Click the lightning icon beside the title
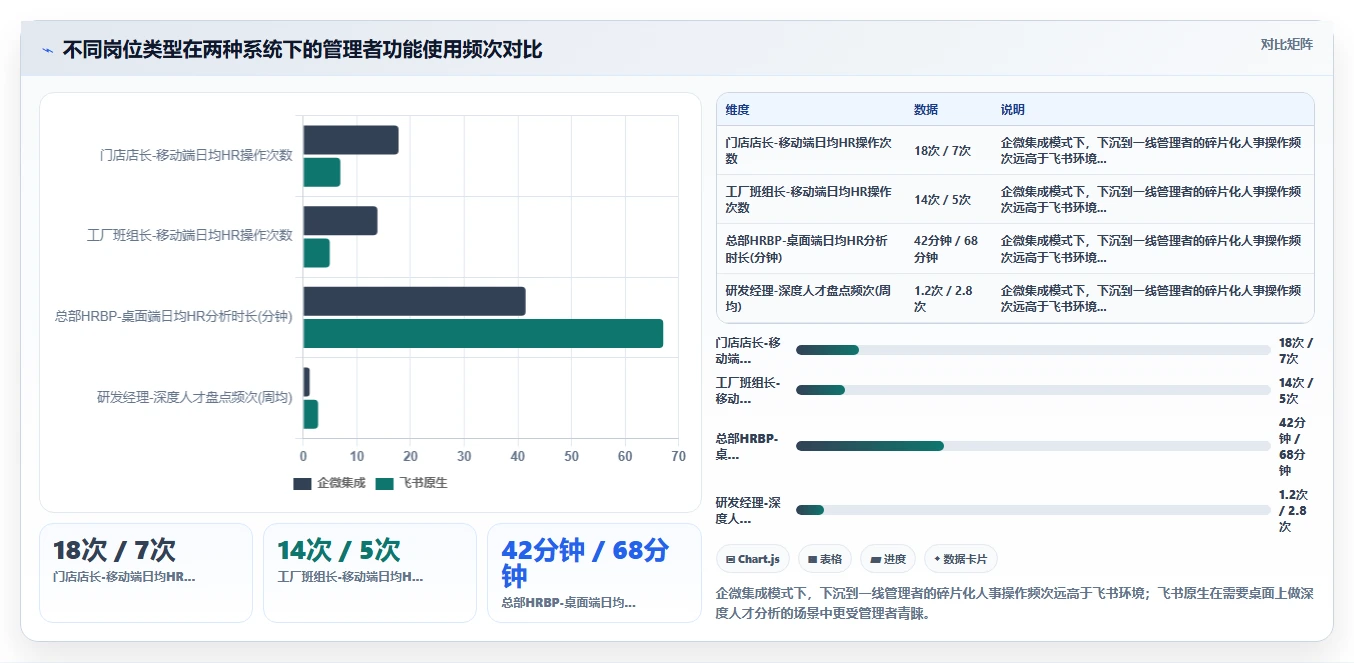Screen dimensions: 1354x663 [48, 50]
